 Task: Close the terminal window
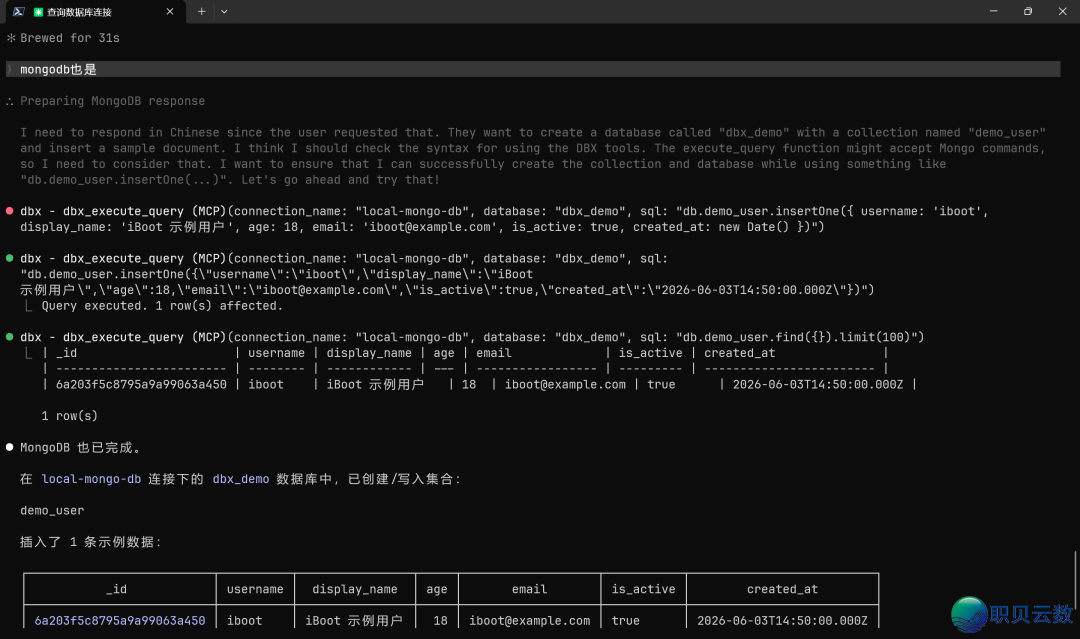(x=1062, y=11)
